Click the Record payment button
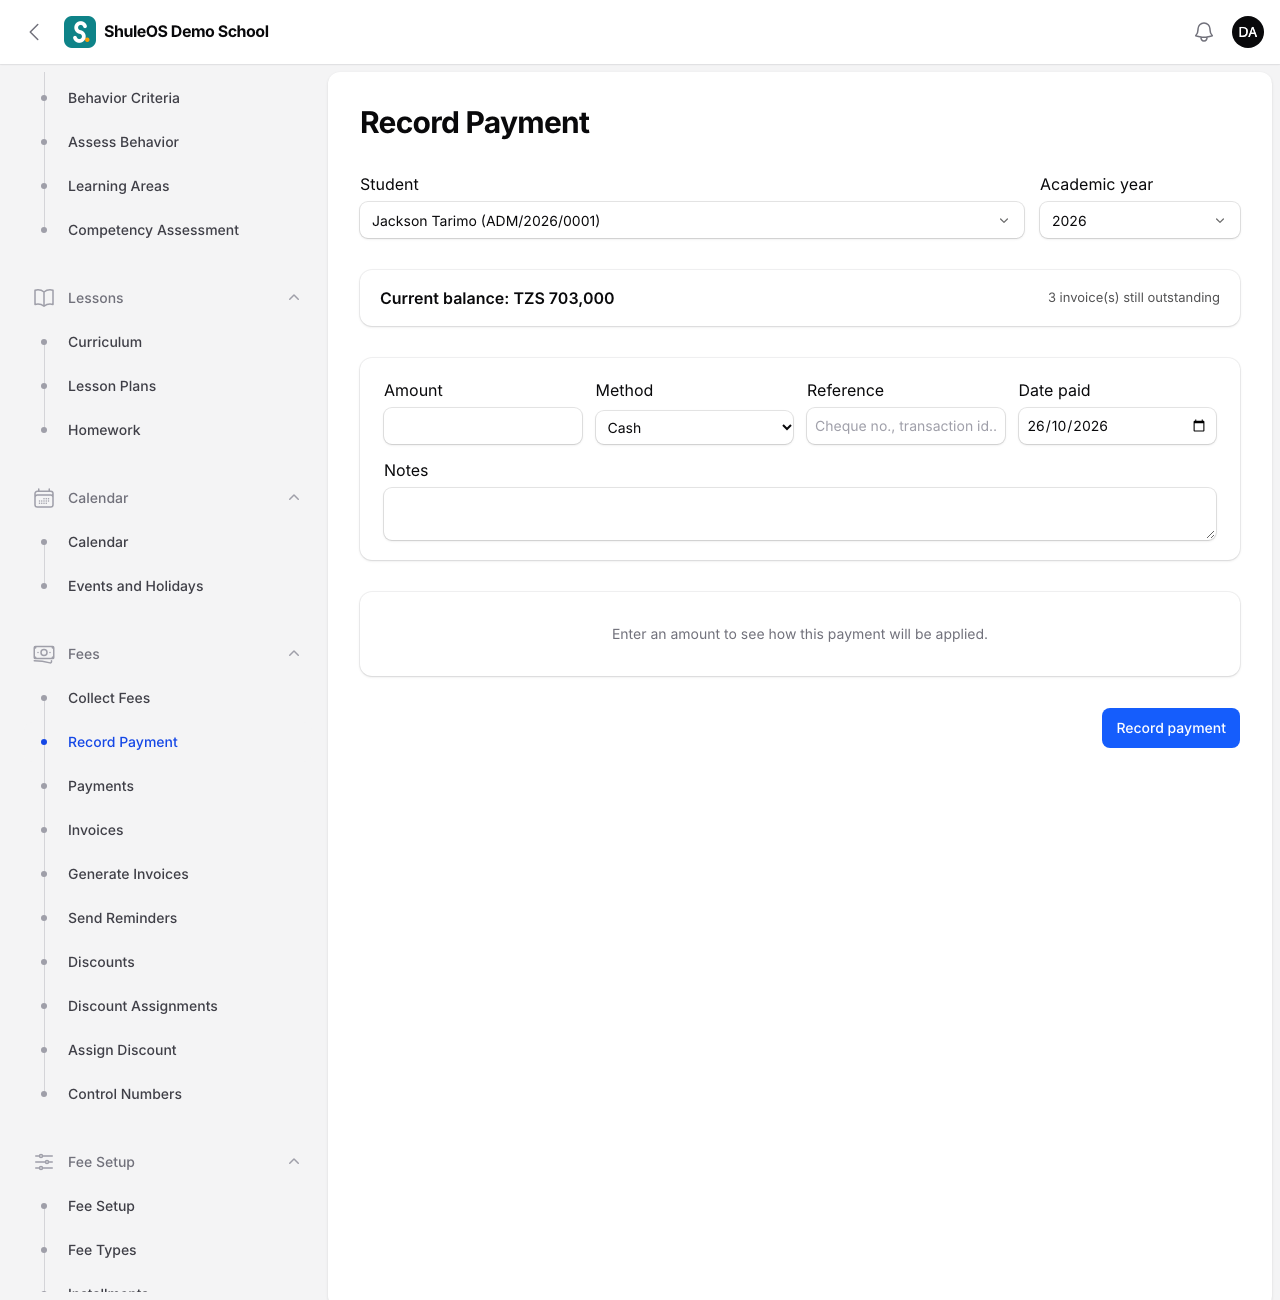Viewport: 1280px width, 1300px height. [1171, 728]
